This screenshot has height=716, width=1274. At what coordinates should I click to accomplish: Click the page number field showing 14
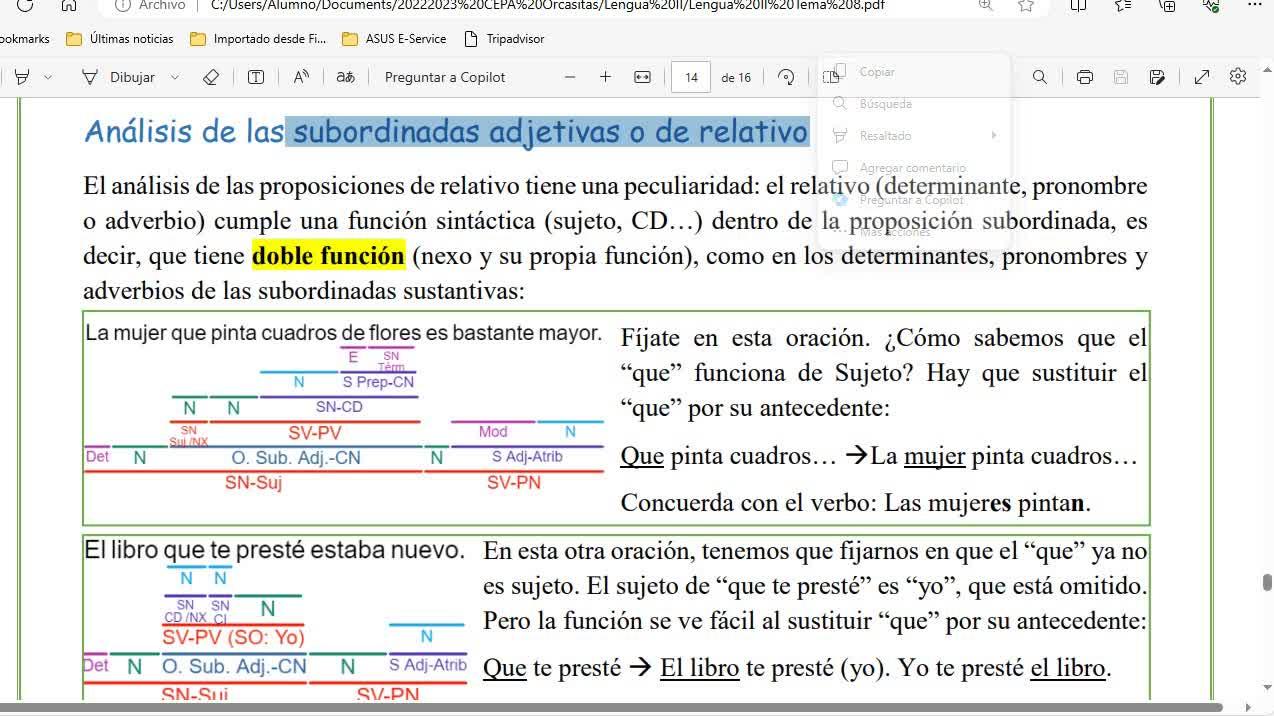(691, 77)
